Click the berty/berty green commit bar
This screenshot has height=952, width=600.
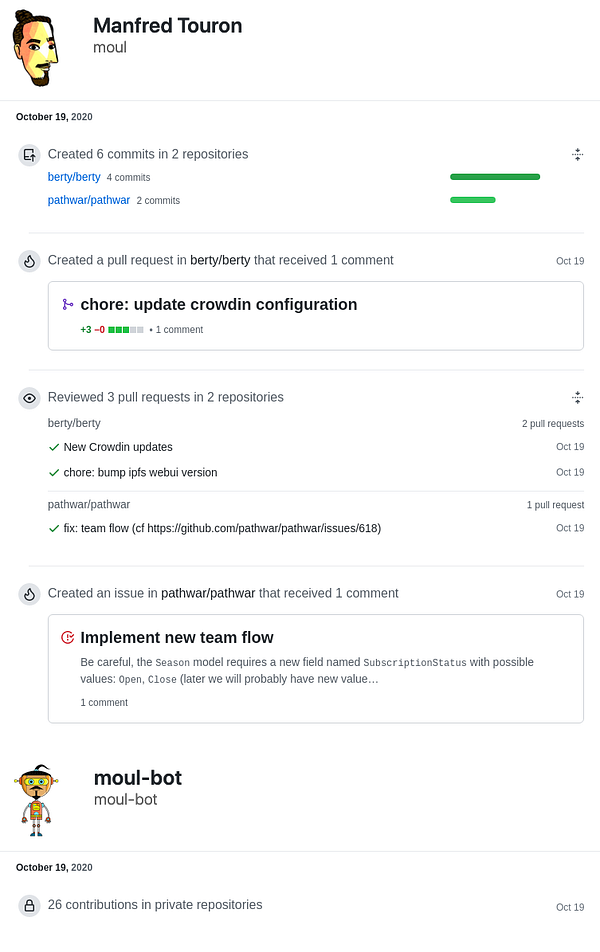[494, 177]
